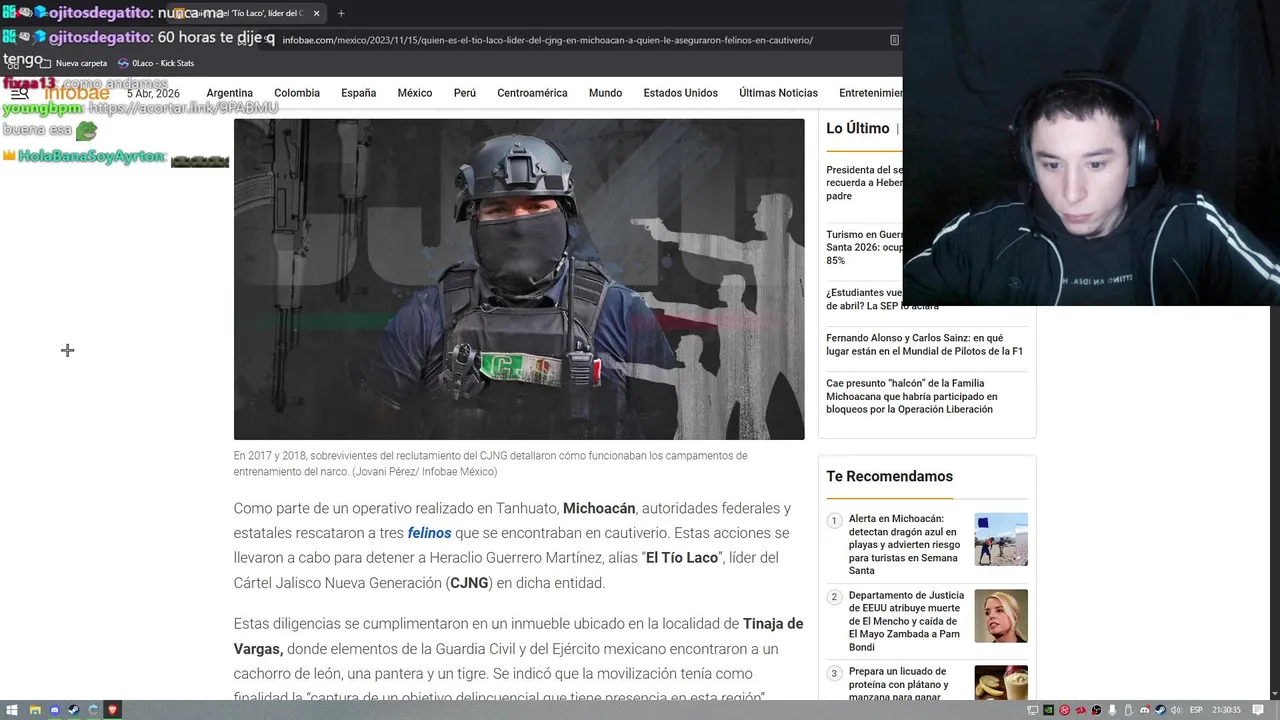Open the licuado de proteína story
This screenshot has width=1280, height=720.
(x=898, y=684)
